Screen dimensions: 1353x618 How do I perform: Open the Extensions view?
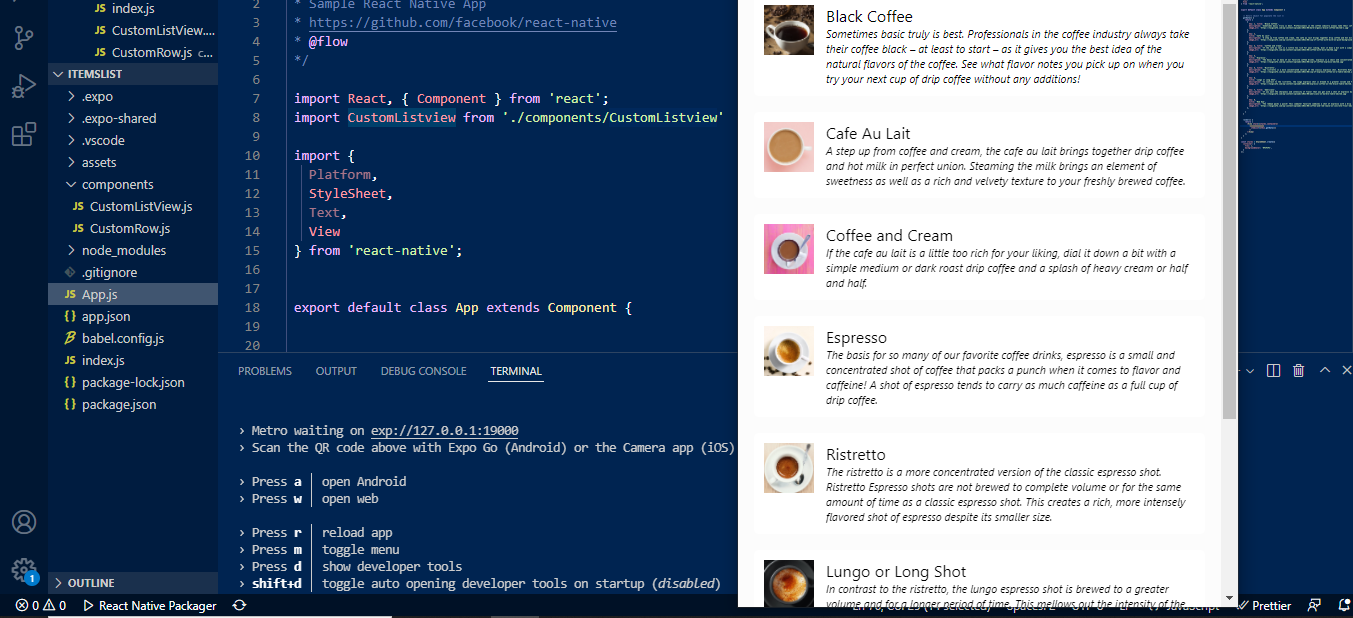[24, 135]
